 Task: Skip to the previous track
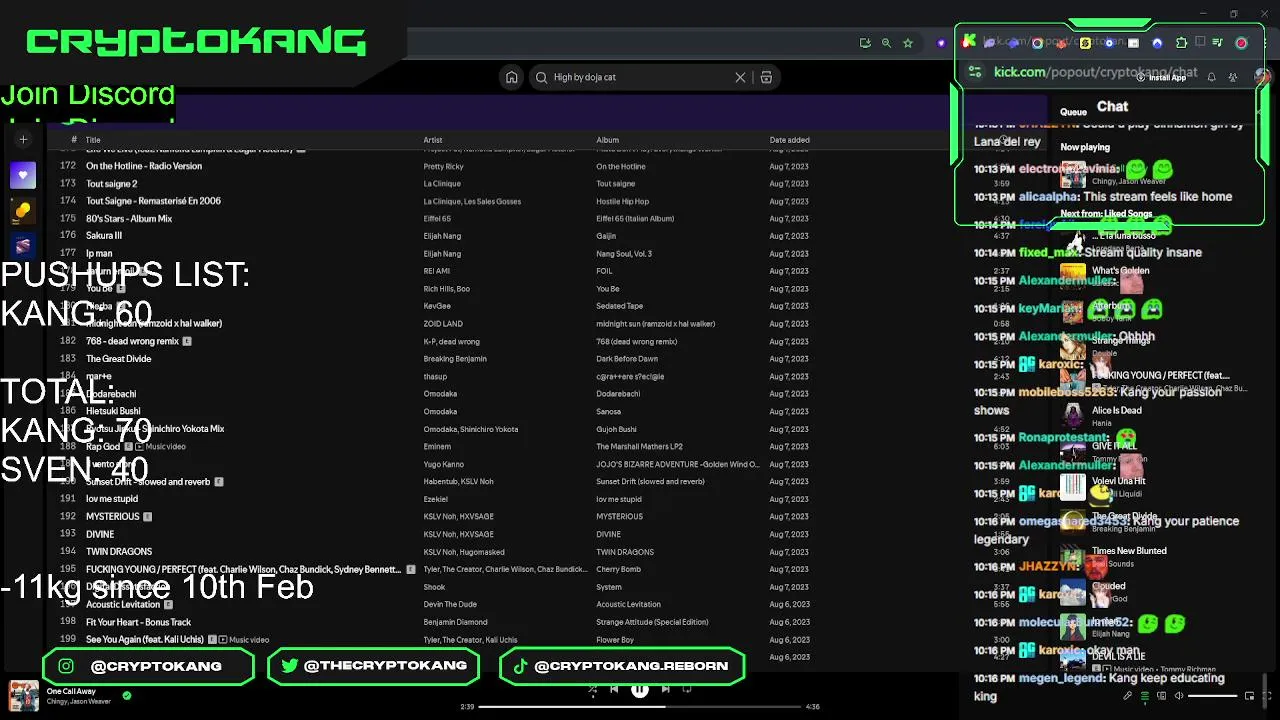click(x=614, y=689)
